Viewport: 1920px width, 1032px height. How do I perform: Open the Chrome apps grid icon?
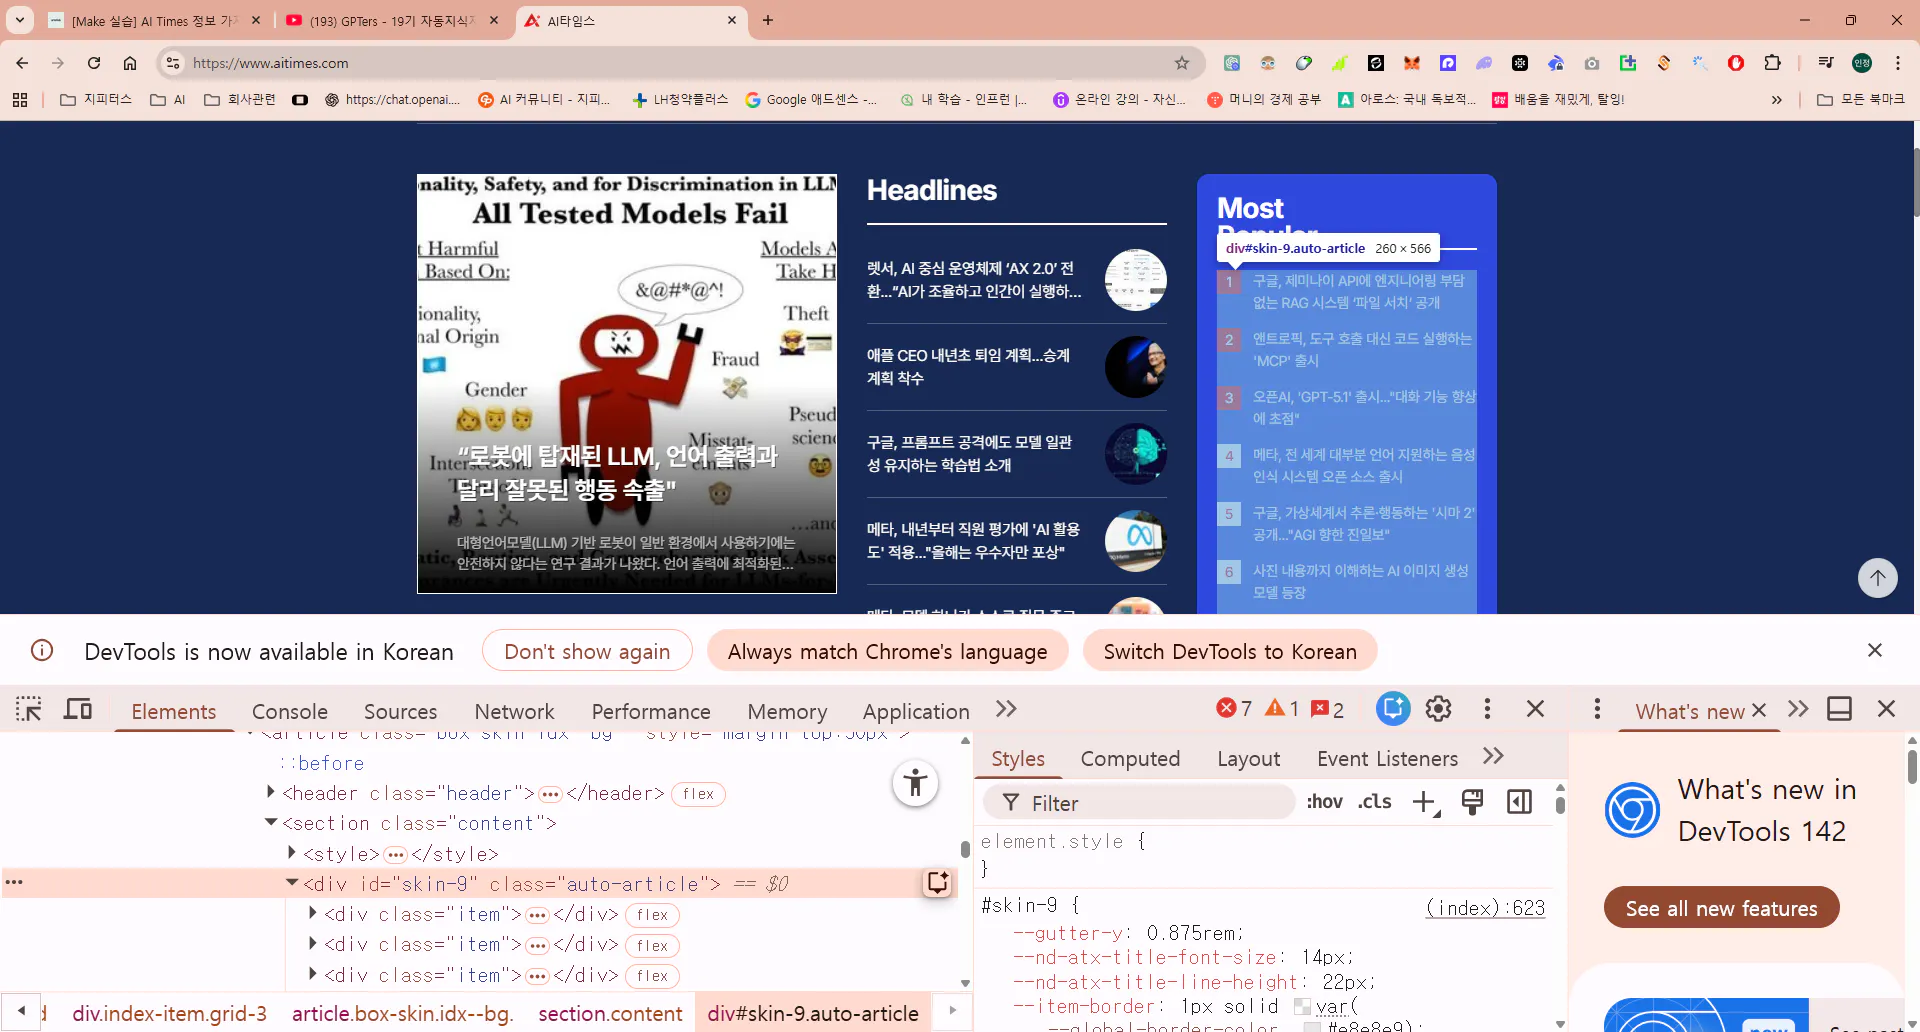tap(20, 99)
